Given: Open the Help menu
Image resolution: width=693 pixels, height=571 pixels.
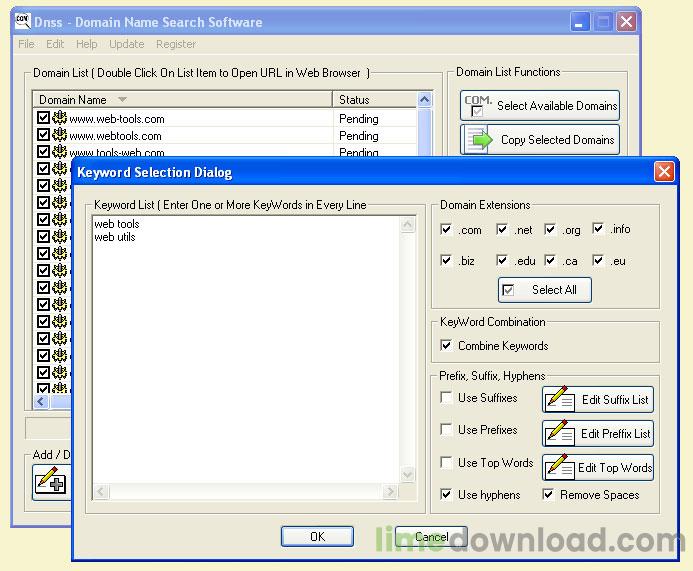Looking at the screenshot, I should tap(87, 44).
